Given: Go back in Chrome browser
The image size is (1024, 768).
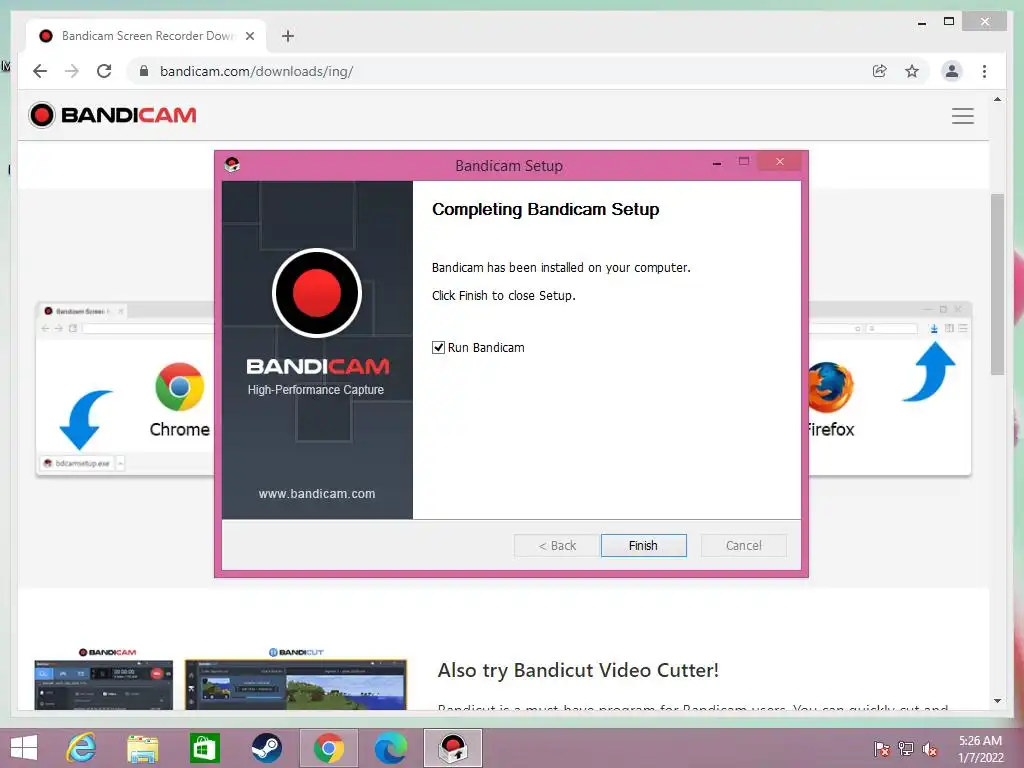Looking at the screenshot, I should pyautogui.click(x=40, y=71).
